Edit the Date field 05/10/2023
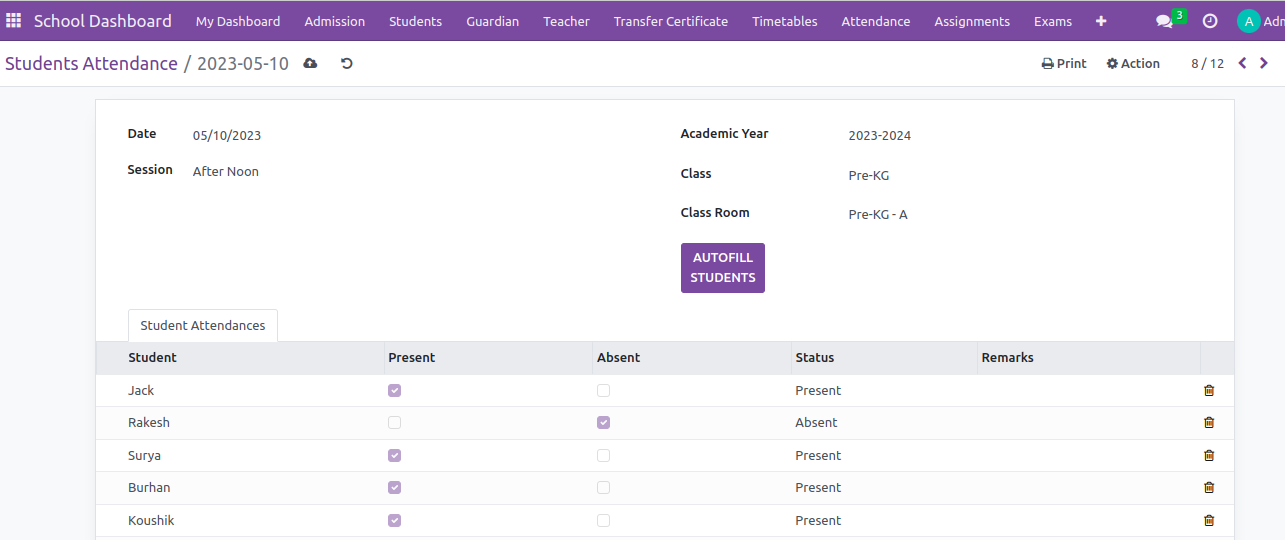 click(227, 136)
